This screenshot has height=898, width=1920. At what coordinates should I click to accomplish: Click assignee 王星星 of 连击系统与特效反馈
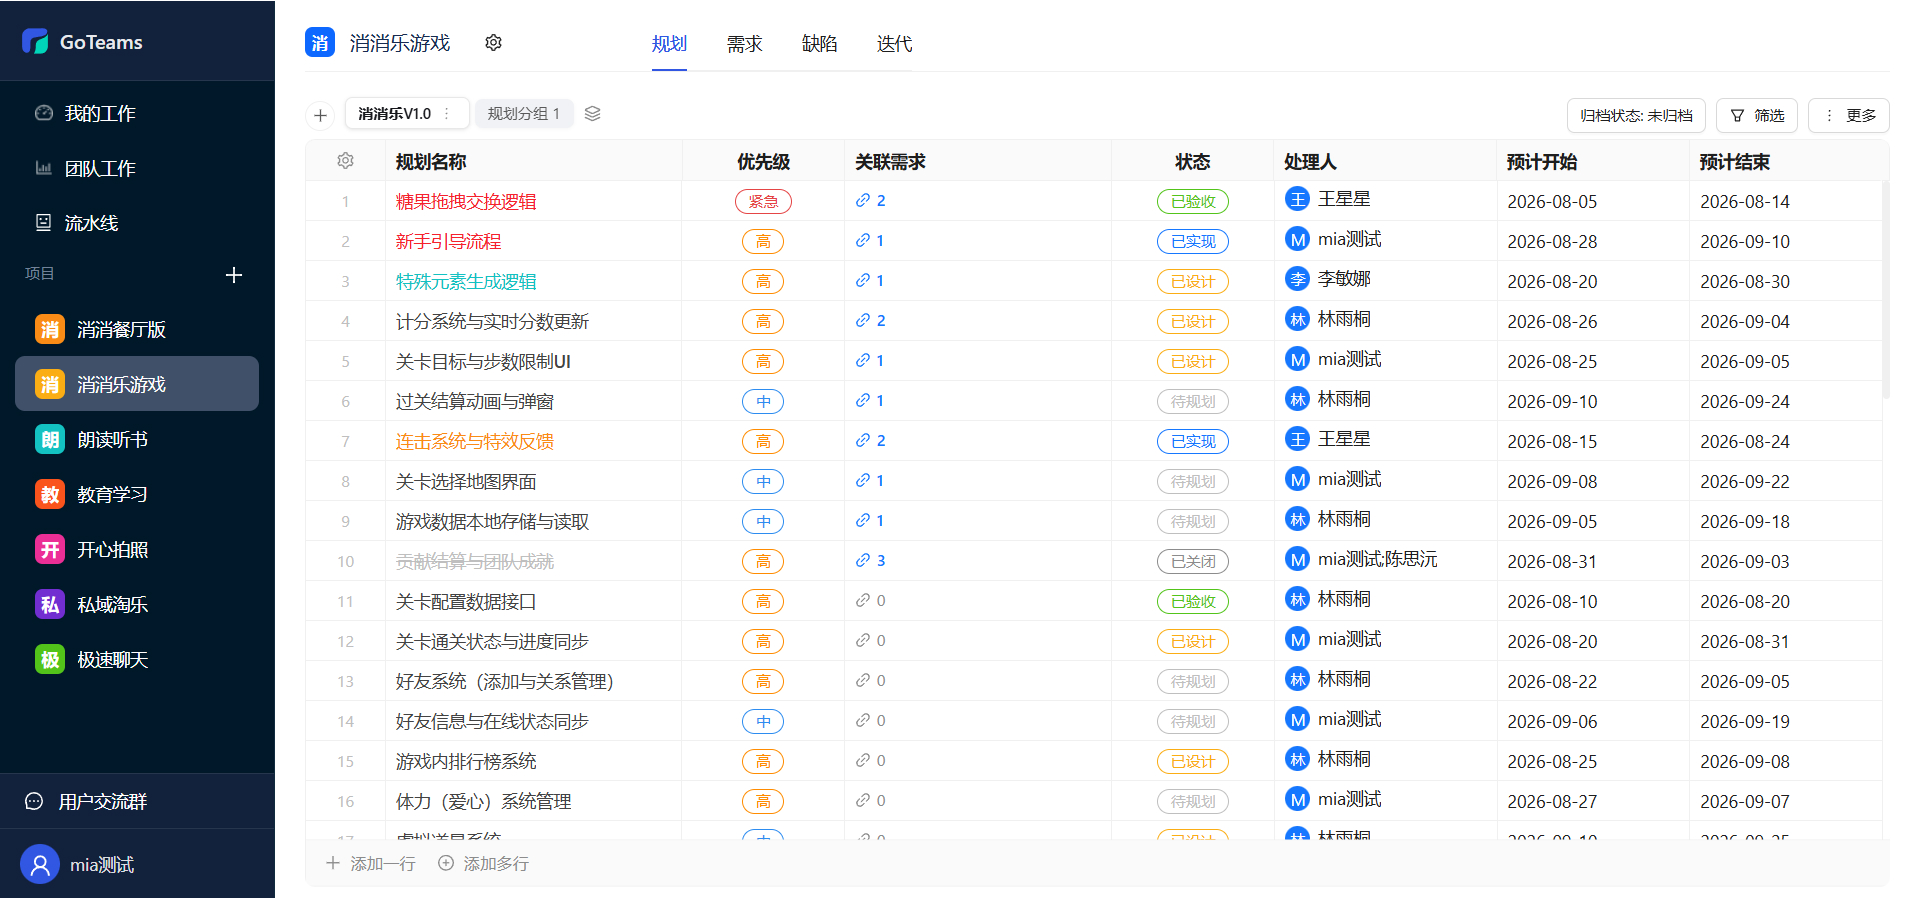point(1328,439)
